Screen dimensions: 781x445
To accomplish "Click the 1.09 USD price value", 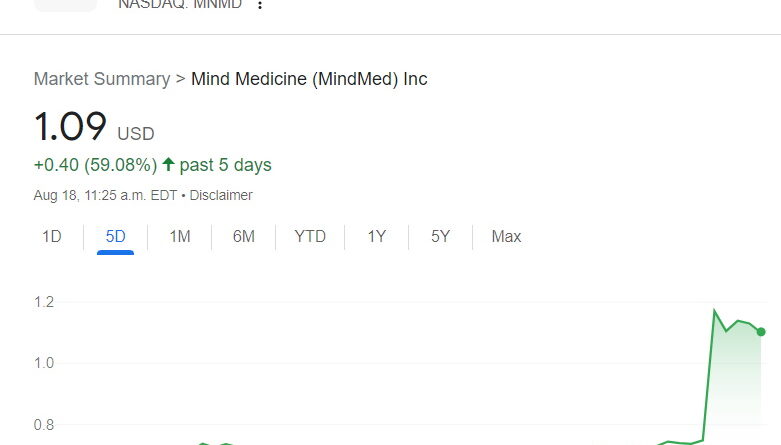I will click(x=70, y=127).
